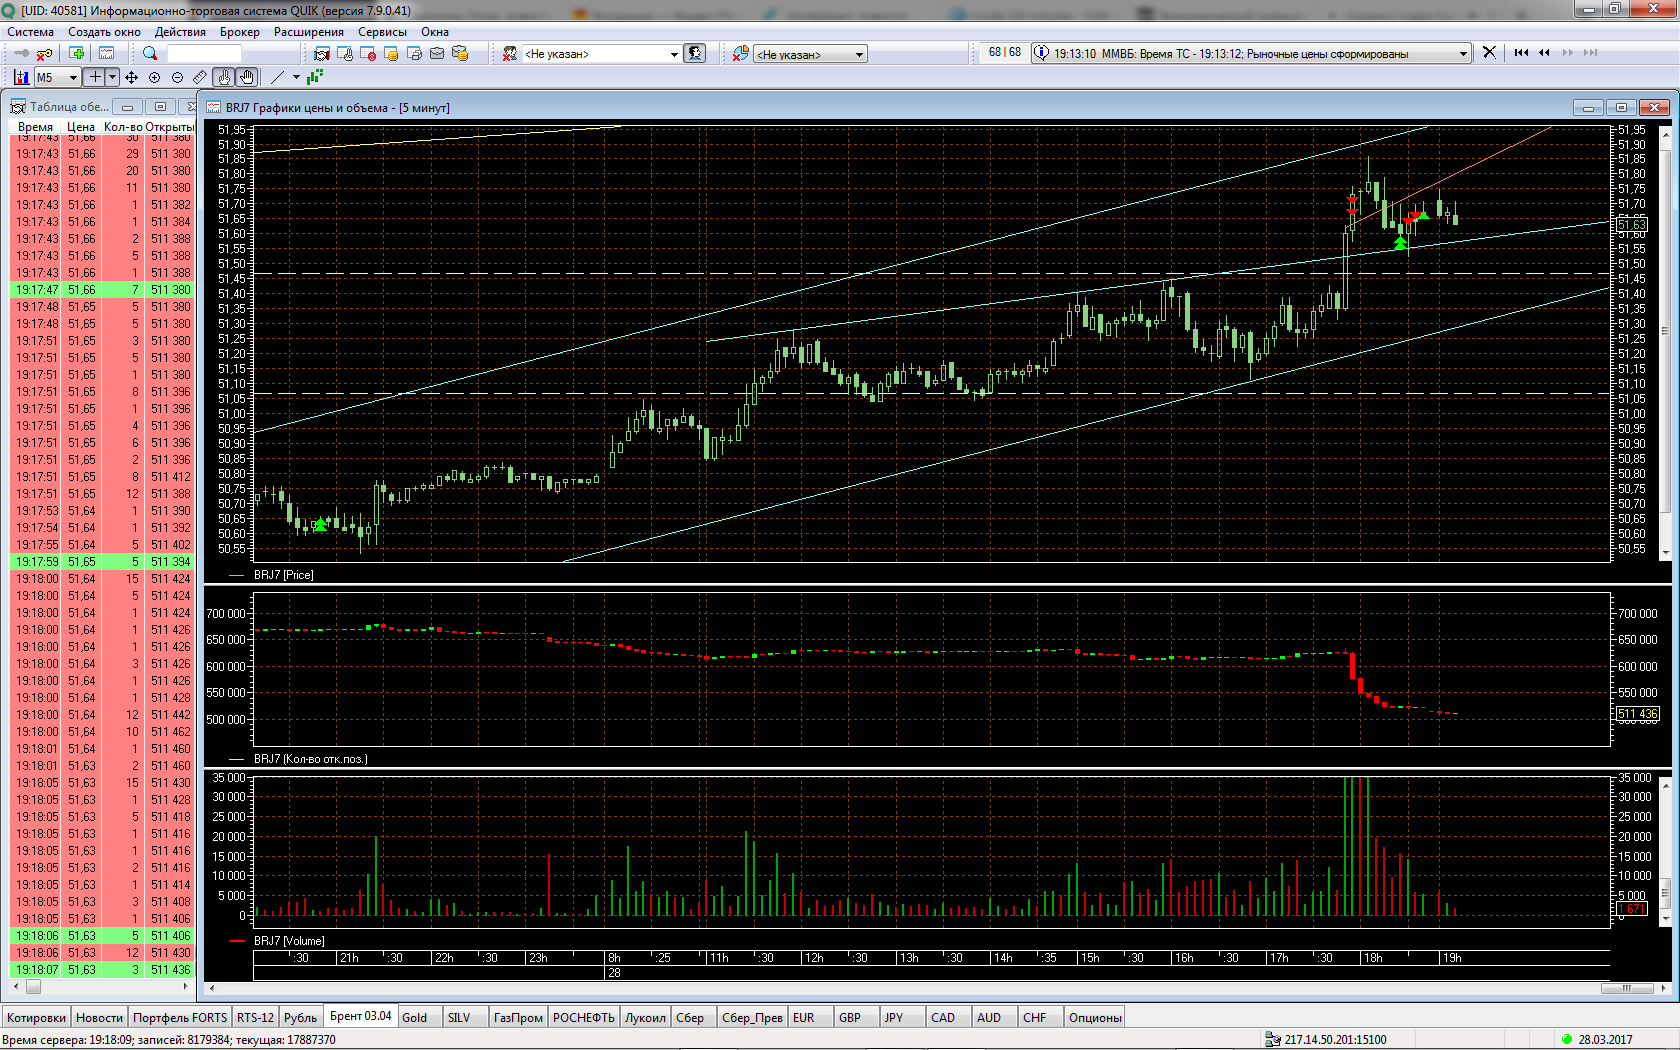
Task: Click the connect key icon
Action: [x=22, y=53]
